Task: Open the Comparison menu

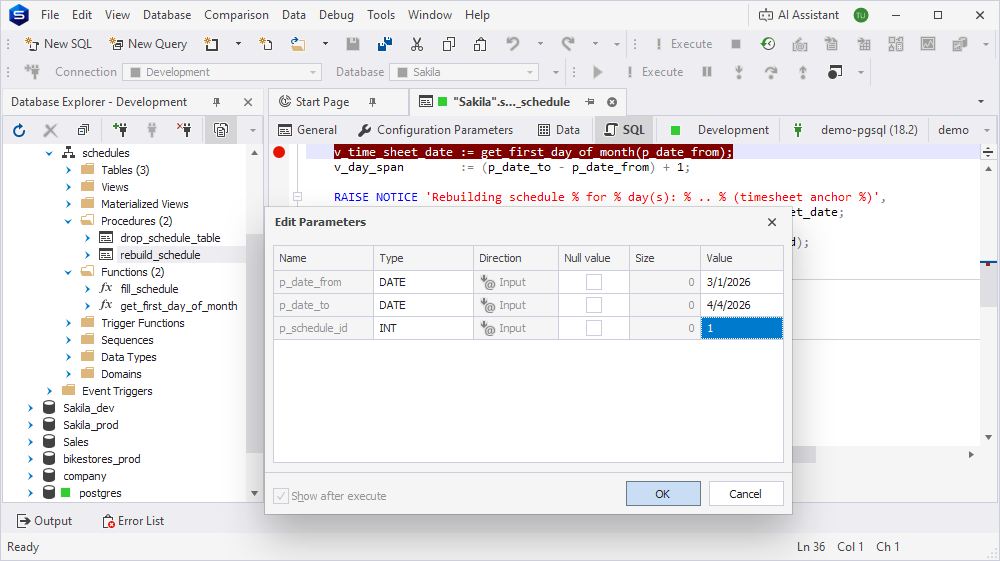Action: (236, 15)
